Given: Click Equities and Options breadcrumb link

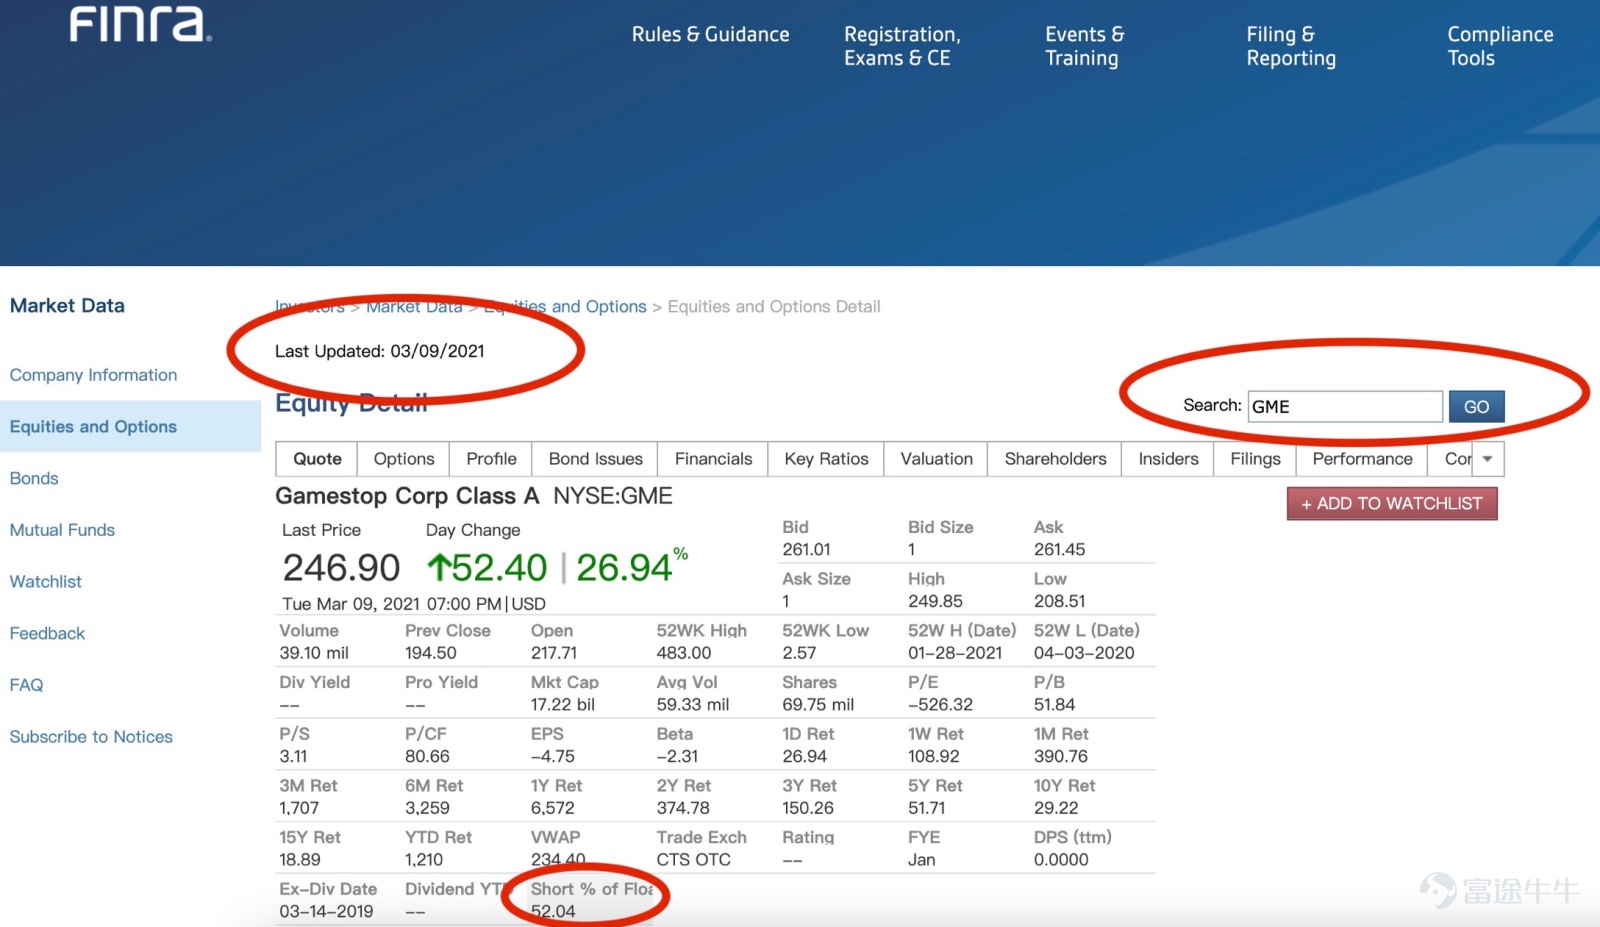Looking at the screenshot, I should tap(565, 307).
